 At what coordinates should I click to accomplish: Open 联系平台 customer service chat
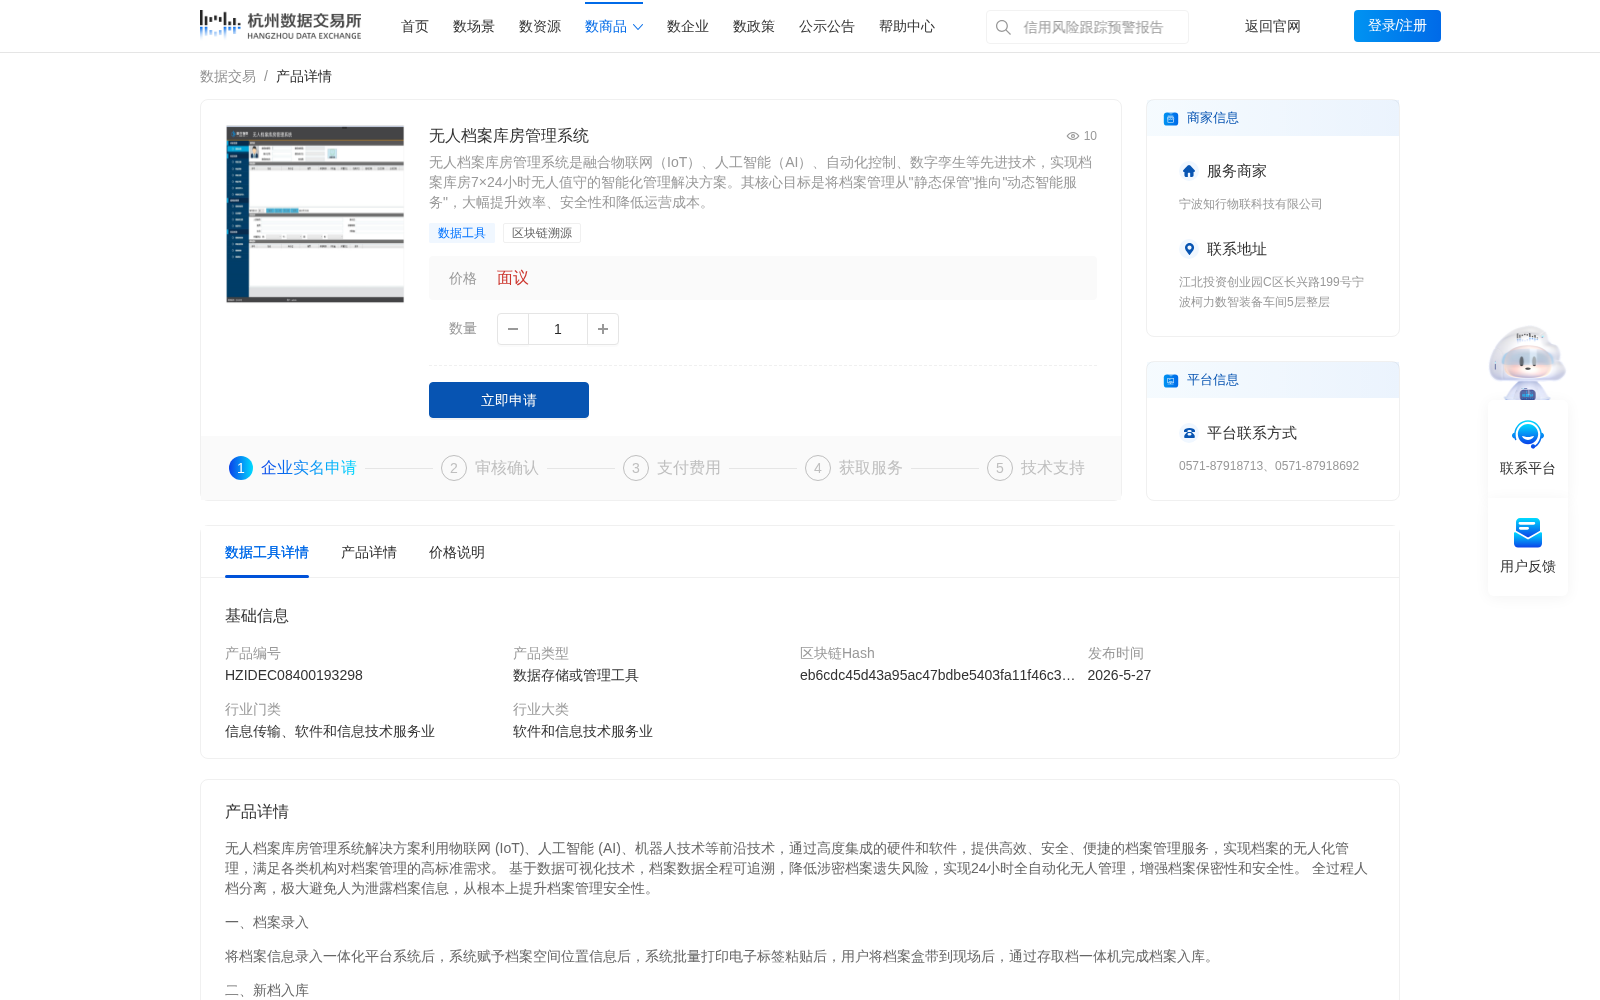(x=1528, y=447)
